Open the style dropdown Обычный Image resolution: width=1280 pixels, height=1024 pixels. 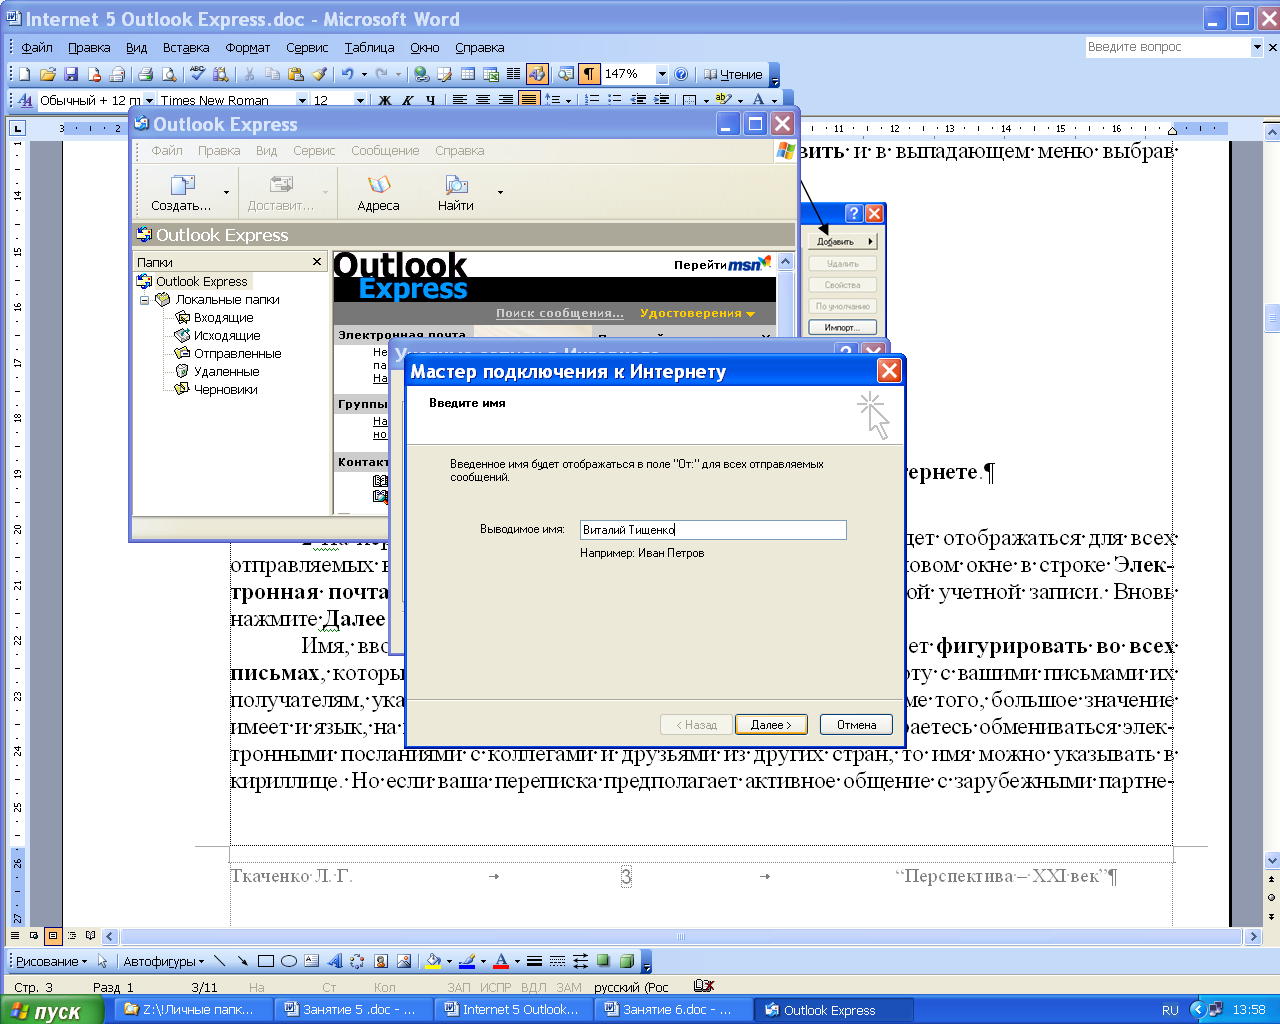(149, 100)
